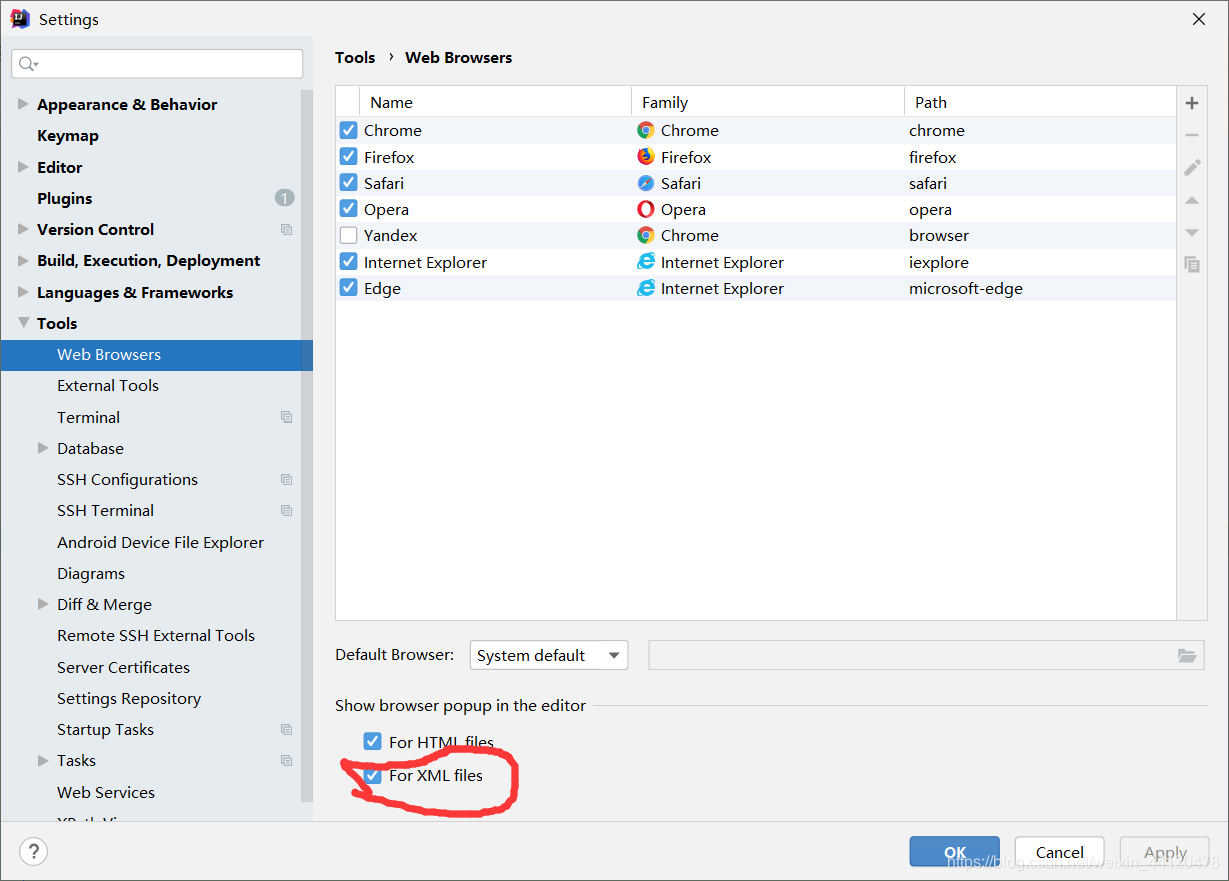This screenshot has height=881, width=1229.
Task: Open Android Device File Explorer settings
Action: [x=161, y=542]
